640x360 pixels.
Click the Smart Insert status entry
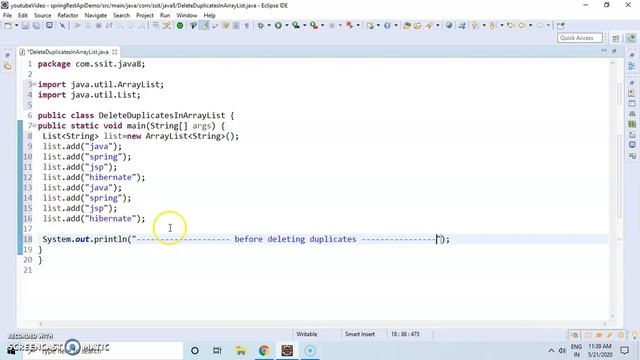(x=360, y=334)
